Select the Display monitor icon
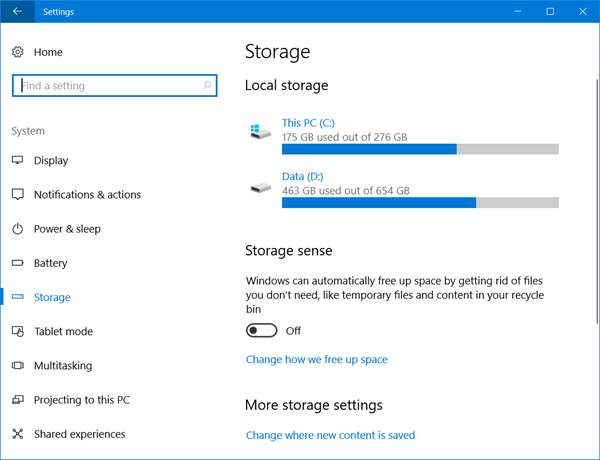 (x=18, y=160)
